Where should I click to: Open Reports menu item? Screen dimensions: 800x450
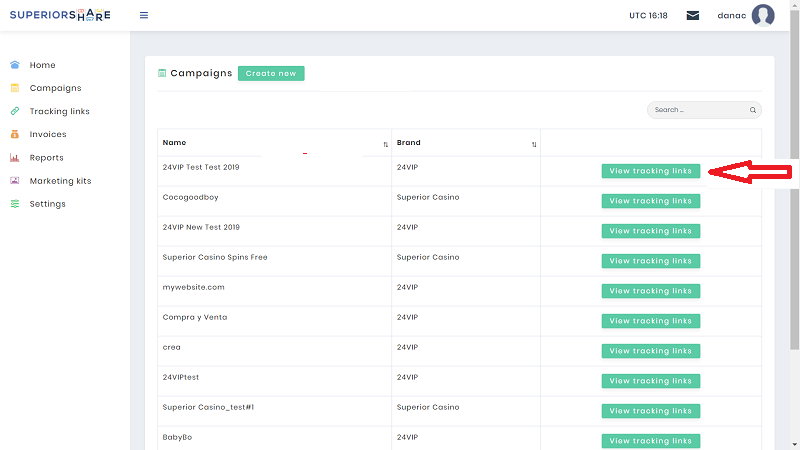tap(46, 158)
